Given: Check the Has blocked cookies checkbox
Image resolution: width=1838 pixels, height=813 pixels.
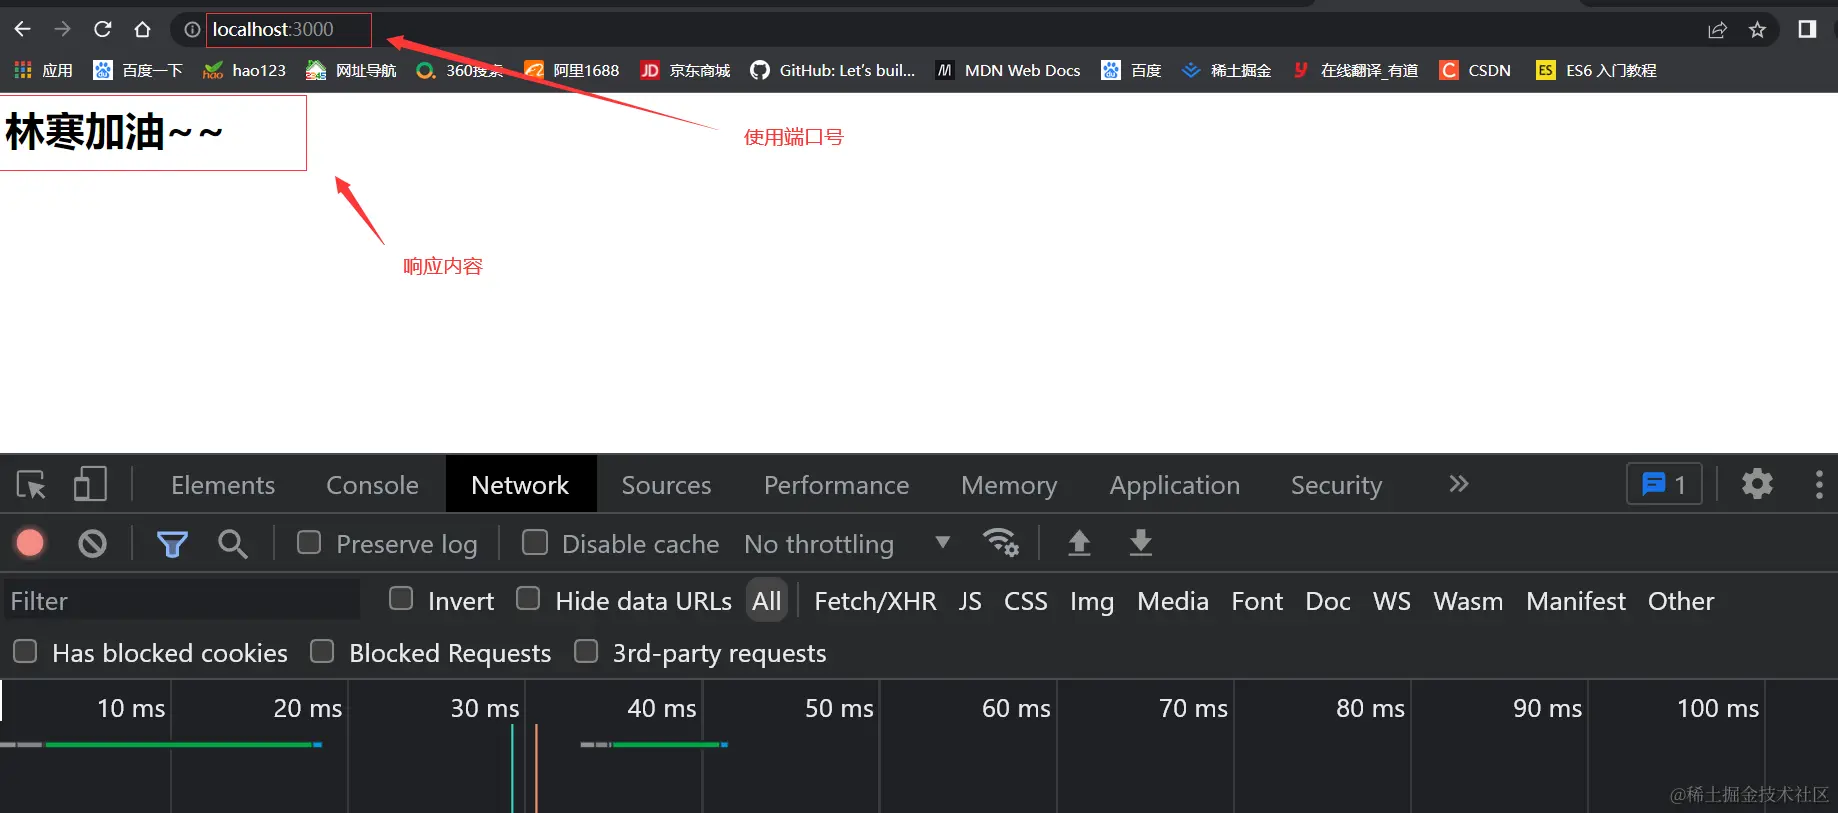Looking at the screenshot, I should tap(25, 651).
